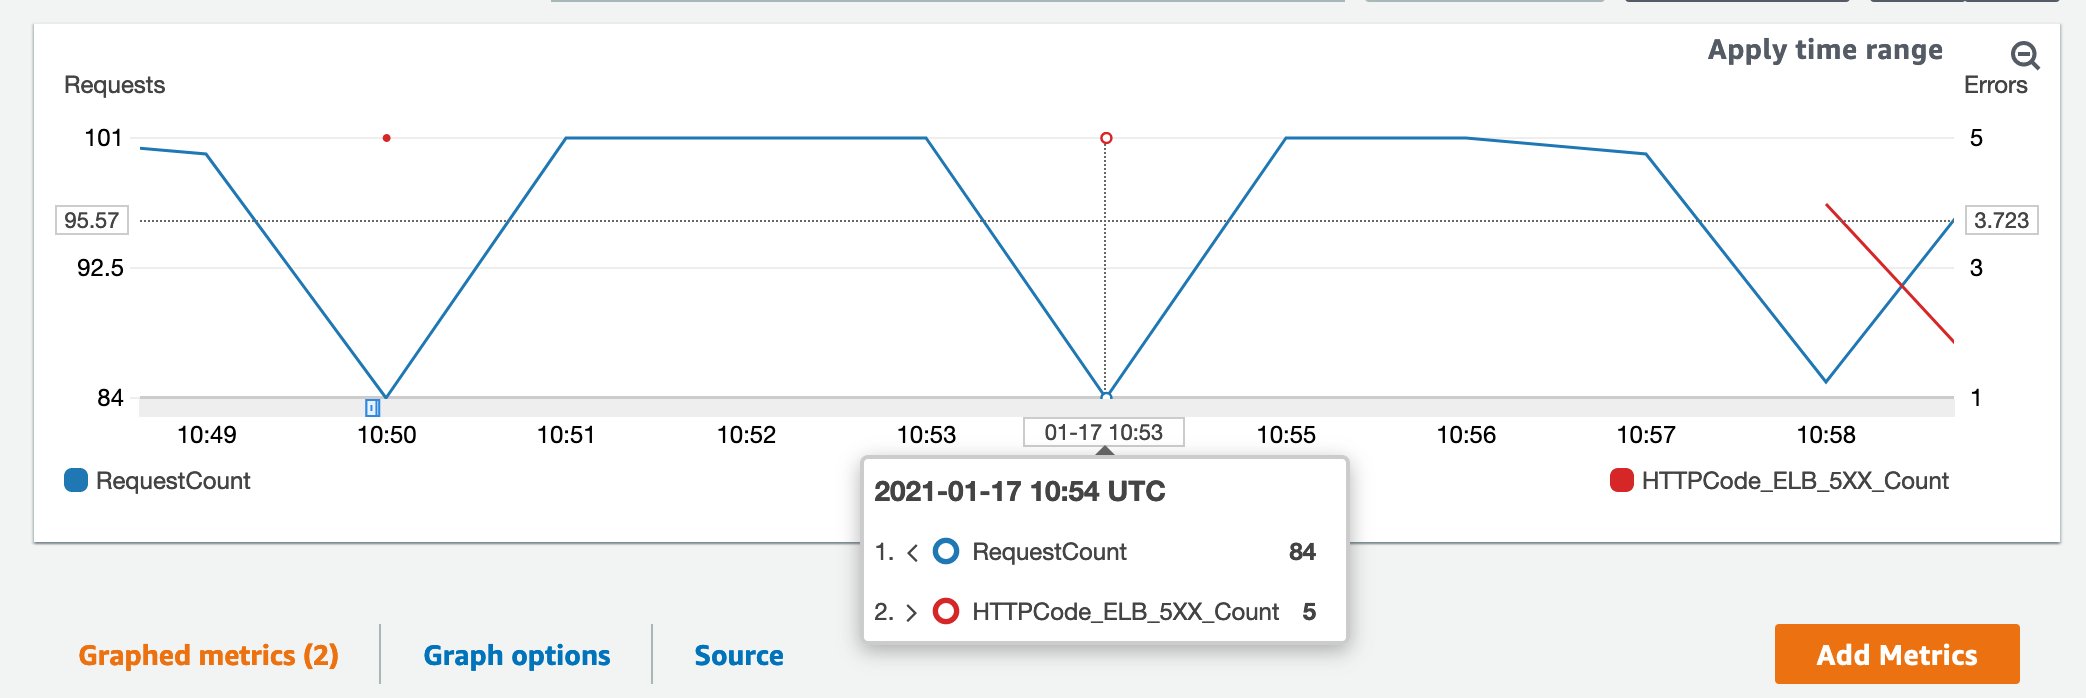The image size is (2086, 698).
Task: Click the small blue marker at 10:50 on axis
Action: coord(372,407)
